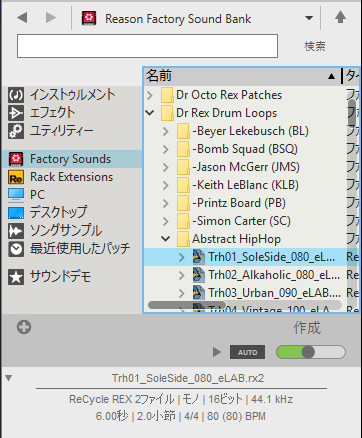Click the 作成 create button
362x438 pixels.
(307, 328)
